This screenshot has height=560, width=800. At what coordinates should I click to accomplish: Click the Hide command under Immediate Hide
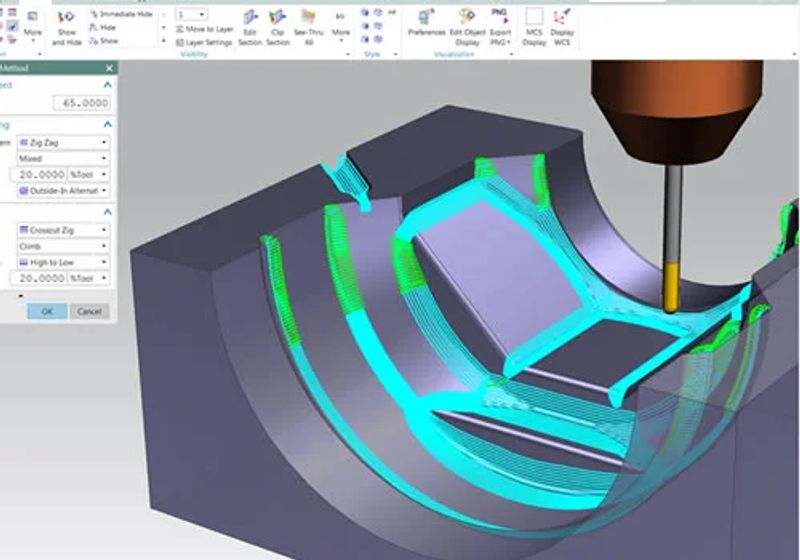click(103, 28)
